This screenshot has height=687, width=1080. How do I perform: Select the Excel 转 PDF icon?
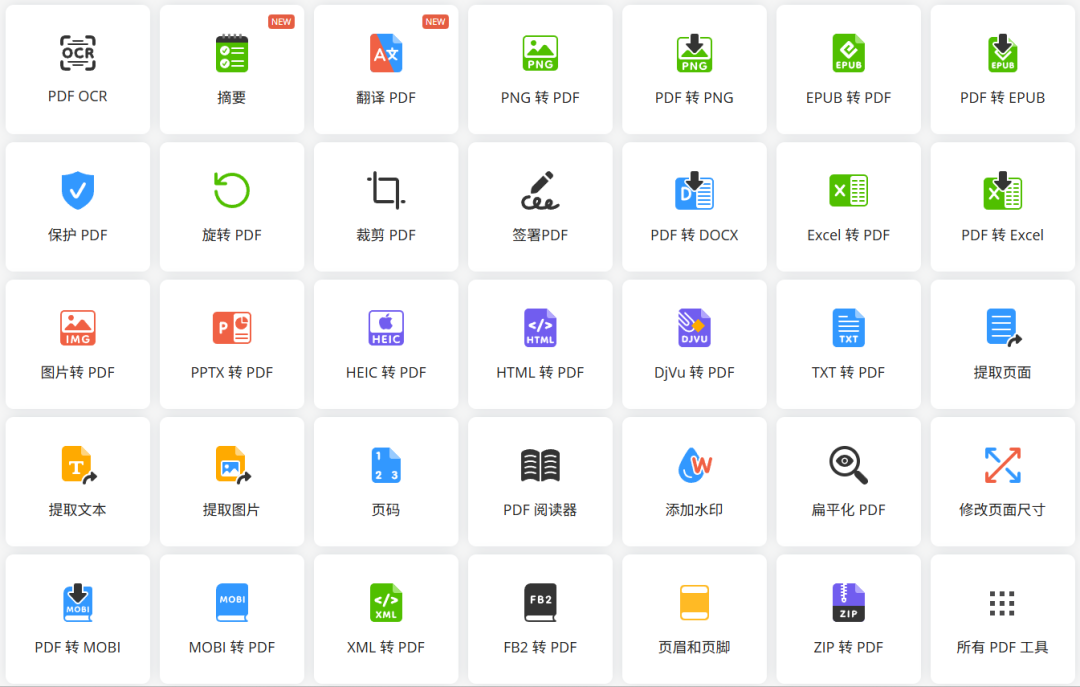849,190
